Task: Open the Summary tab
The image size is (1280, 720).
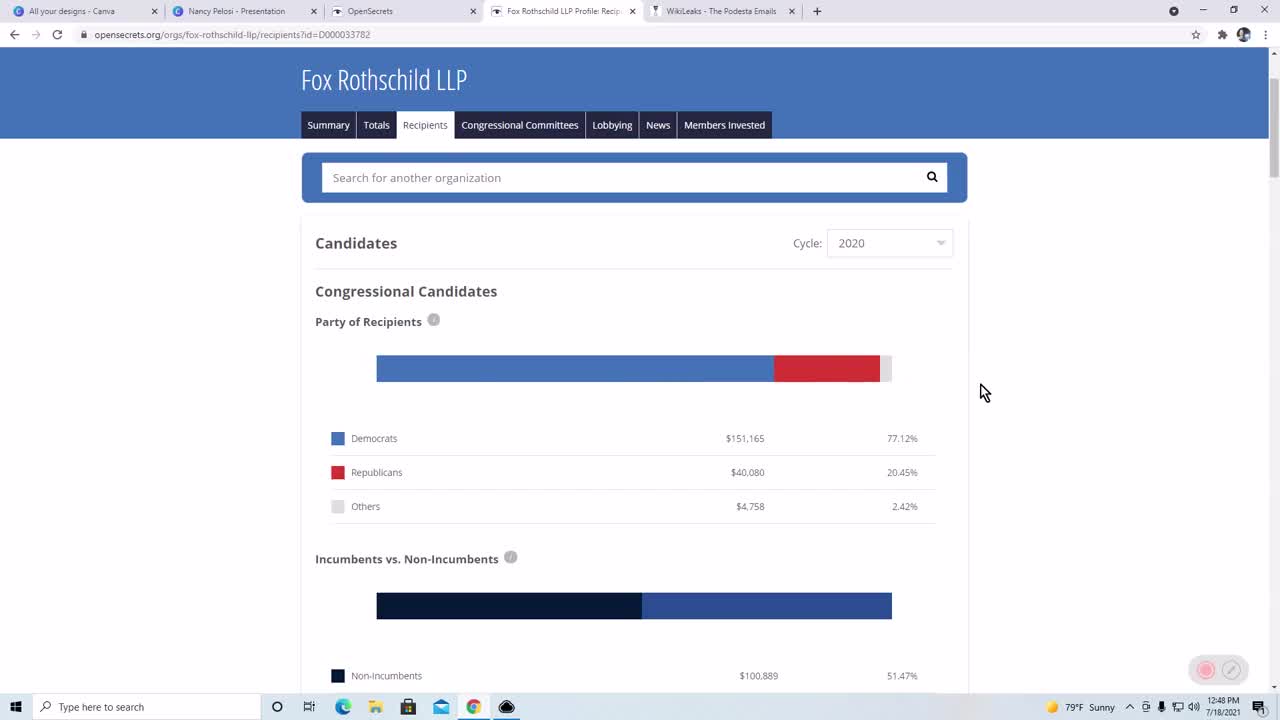Action: click(328, 125)
